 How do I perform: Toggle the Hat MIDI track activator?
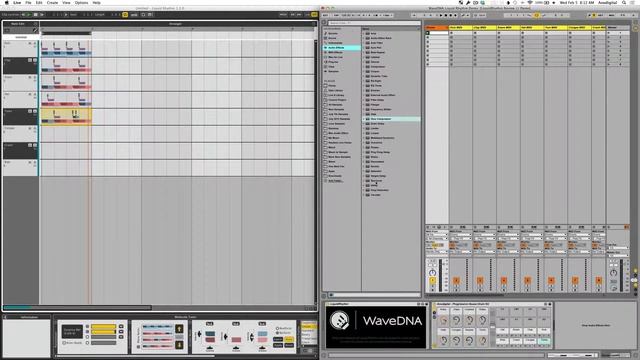527,280
